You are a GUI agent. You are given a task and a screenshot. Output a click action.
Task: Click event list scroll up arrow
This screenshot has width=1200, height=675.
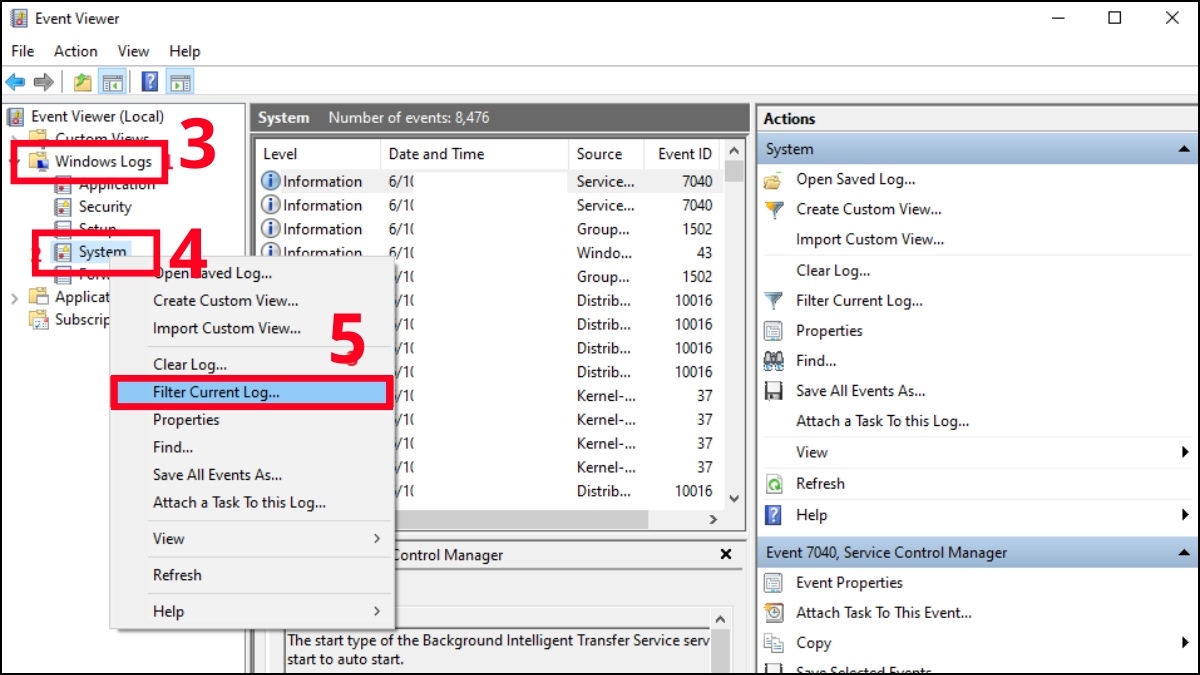pos(734,151)
